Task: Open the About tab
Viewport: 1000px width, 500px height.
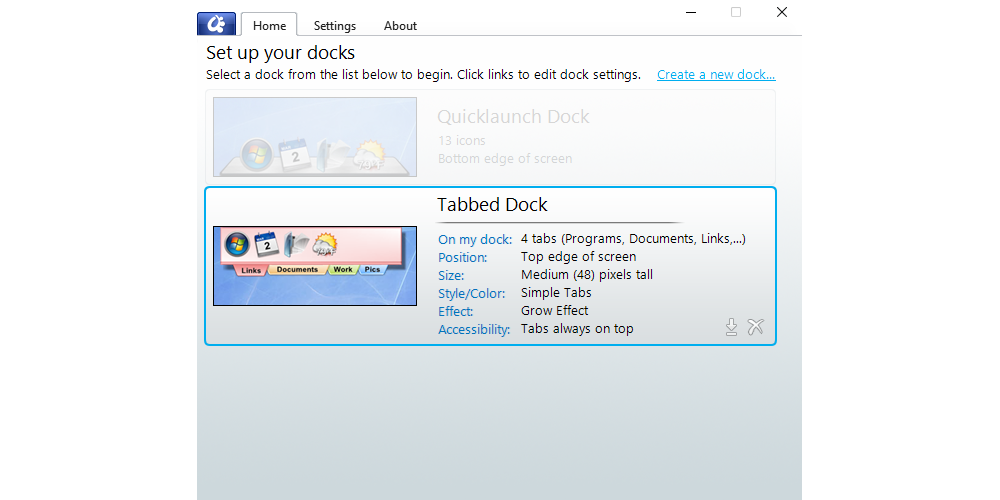Action: [x=400, y=26]
